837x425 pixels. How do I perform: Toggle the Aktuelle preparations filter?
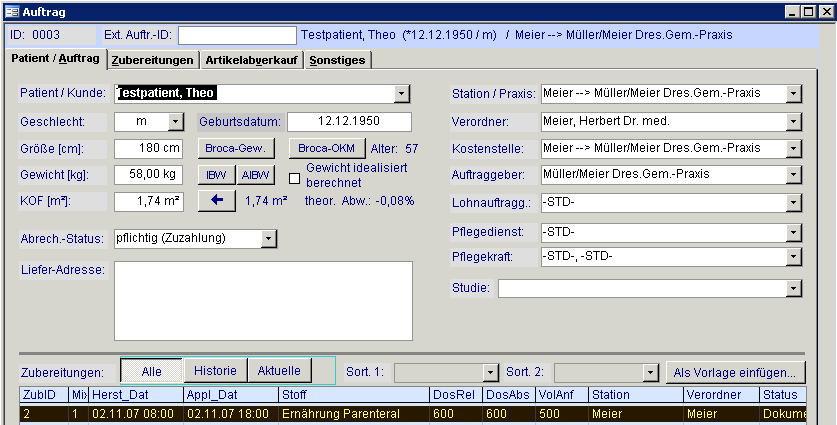pyautogui.click(x=279, y=371)
